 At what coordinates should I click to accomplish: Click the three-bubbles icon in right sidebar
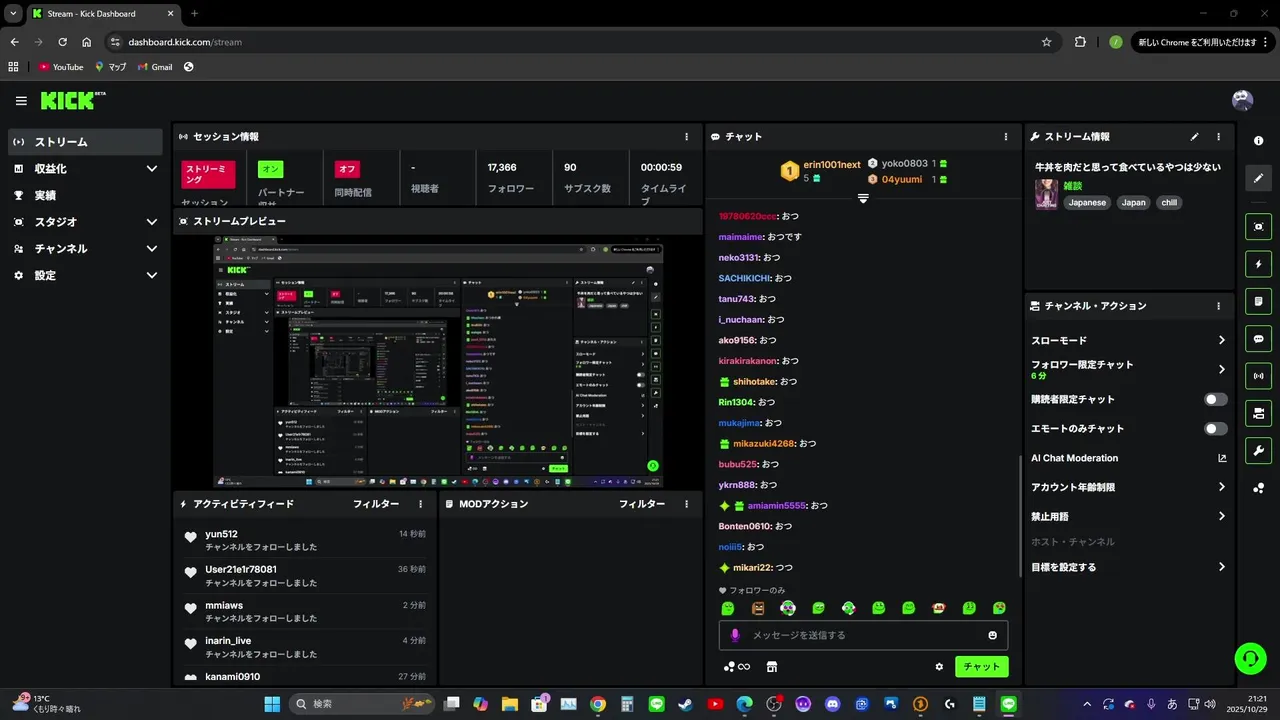tap(1259, 488)
